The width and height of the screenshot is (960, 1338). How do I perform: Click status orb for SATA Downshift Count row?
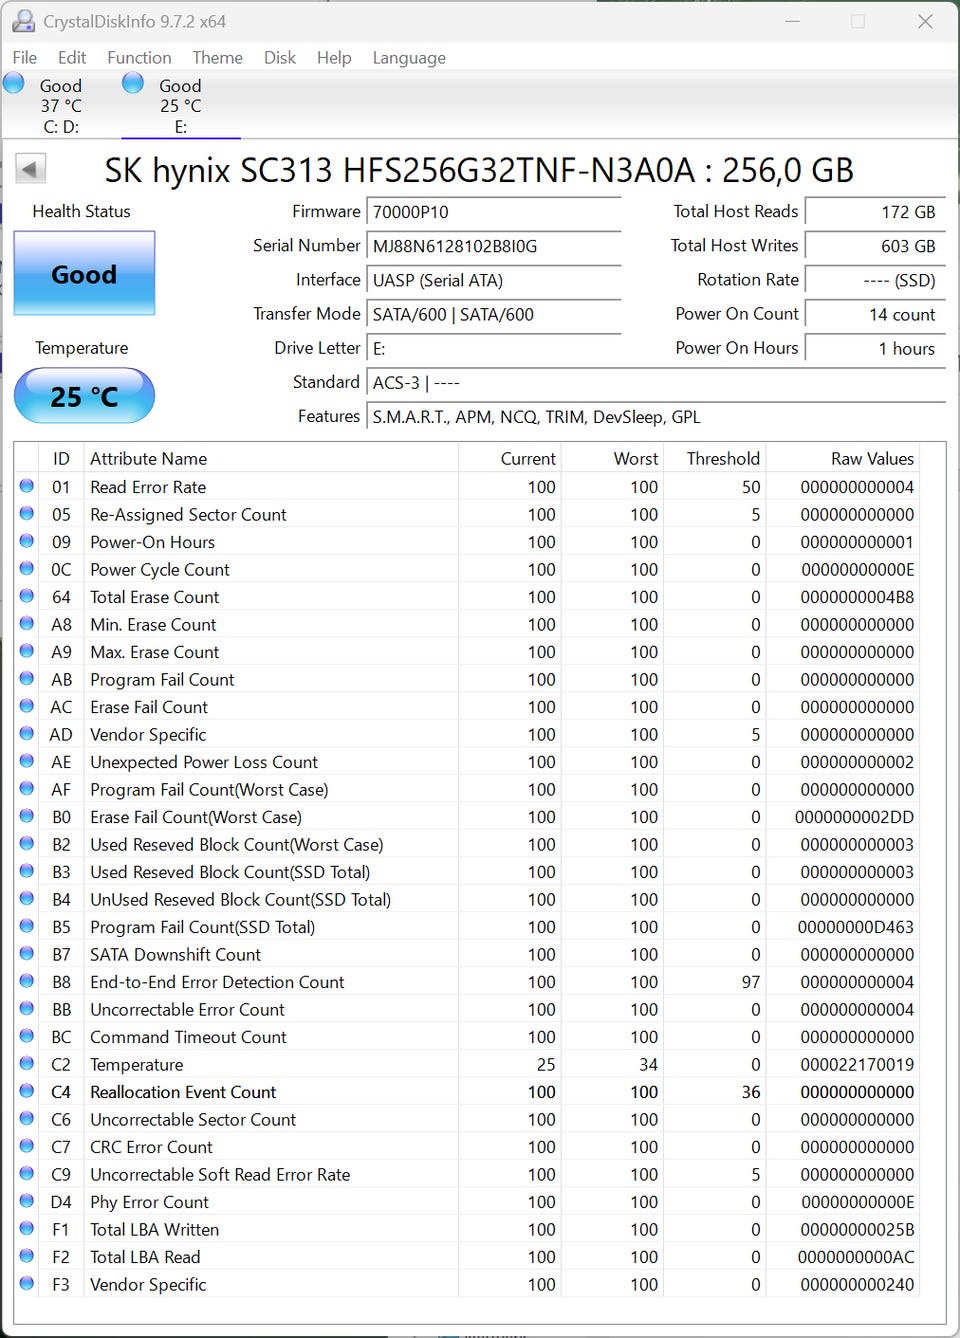[27, 953]
